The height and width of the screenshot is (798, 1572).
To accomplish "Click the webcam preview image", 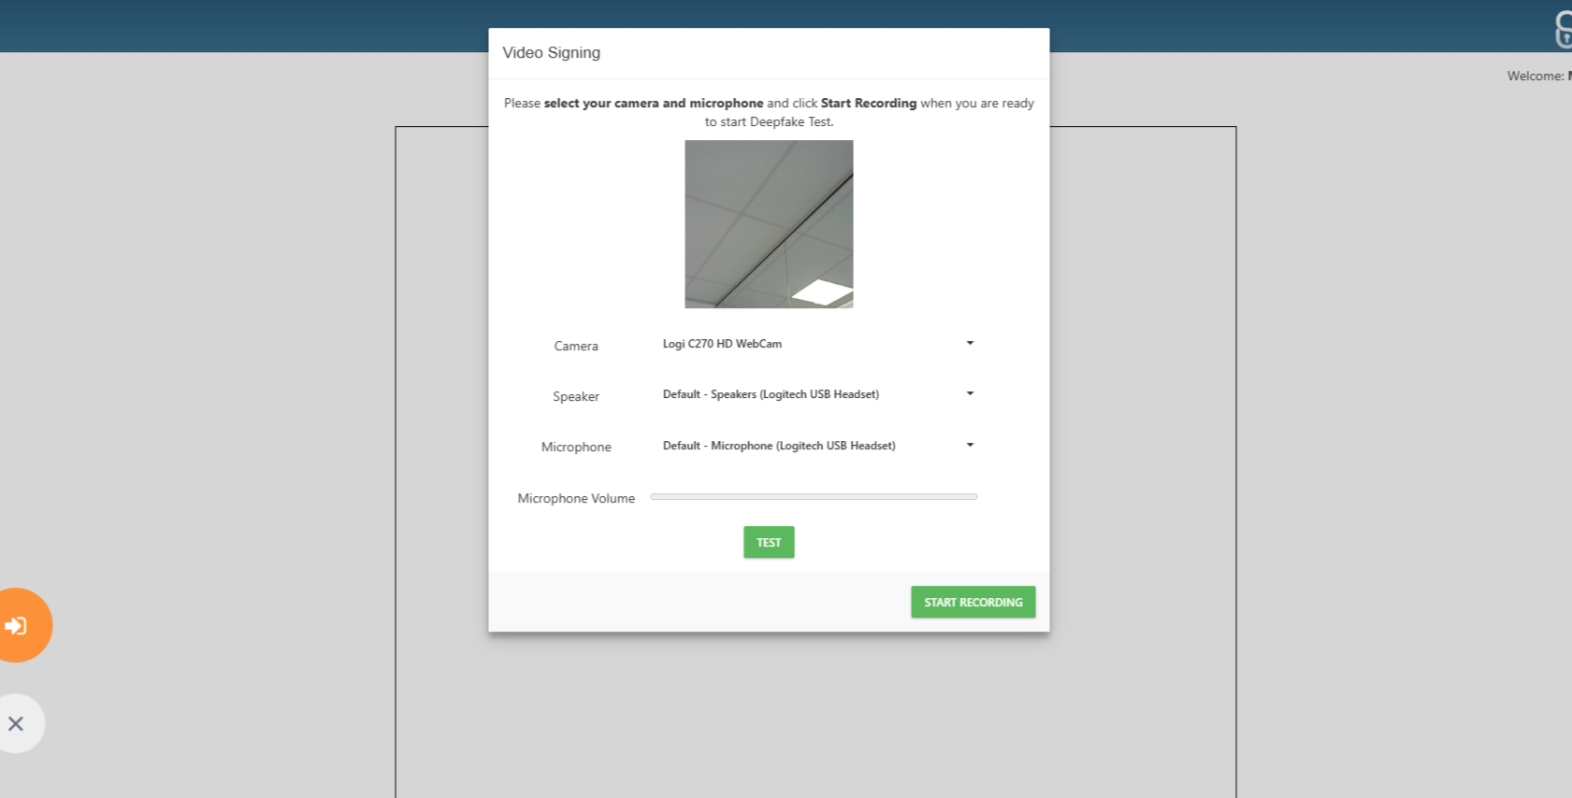I will 768,224.
